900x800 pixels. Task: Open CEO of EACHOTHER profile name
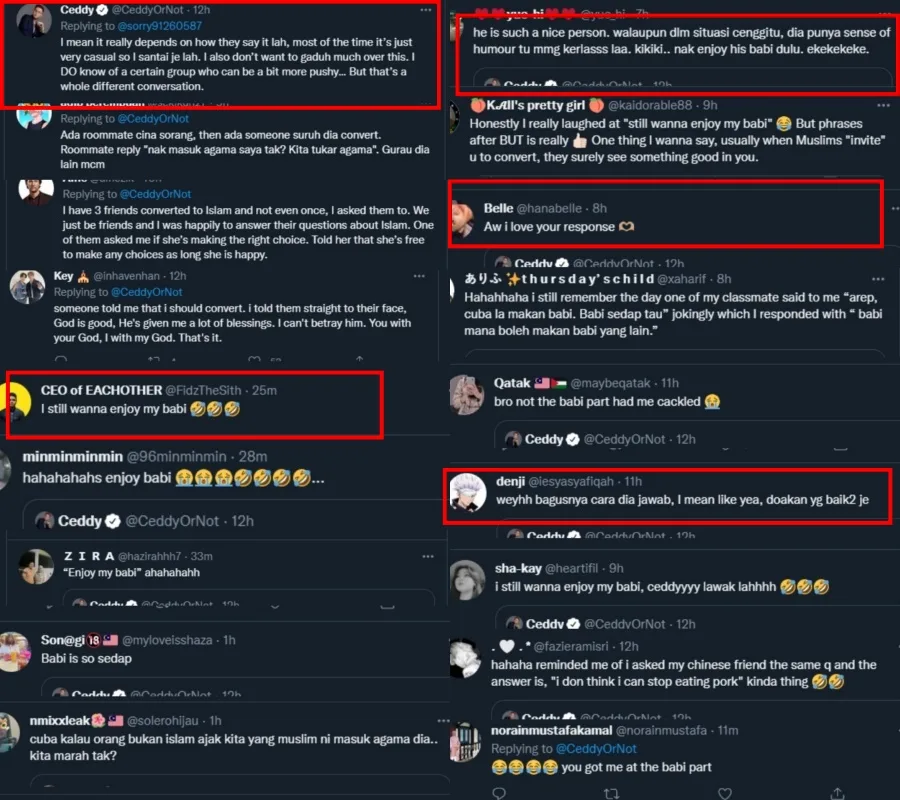[x=101, y=390]
